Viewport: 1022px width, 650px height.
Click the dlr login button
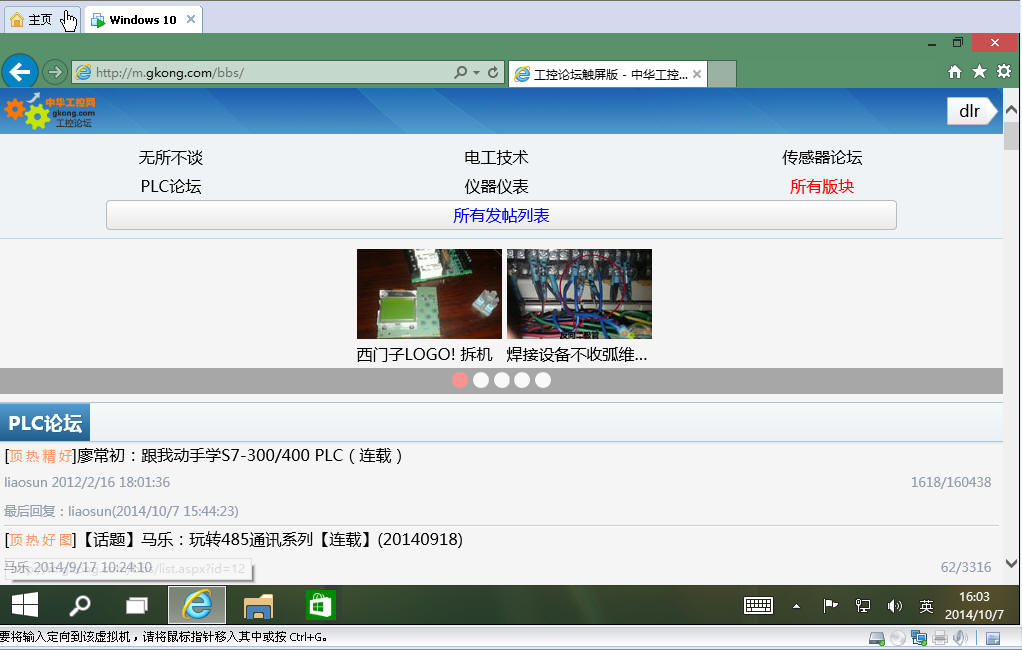point(971,111)
